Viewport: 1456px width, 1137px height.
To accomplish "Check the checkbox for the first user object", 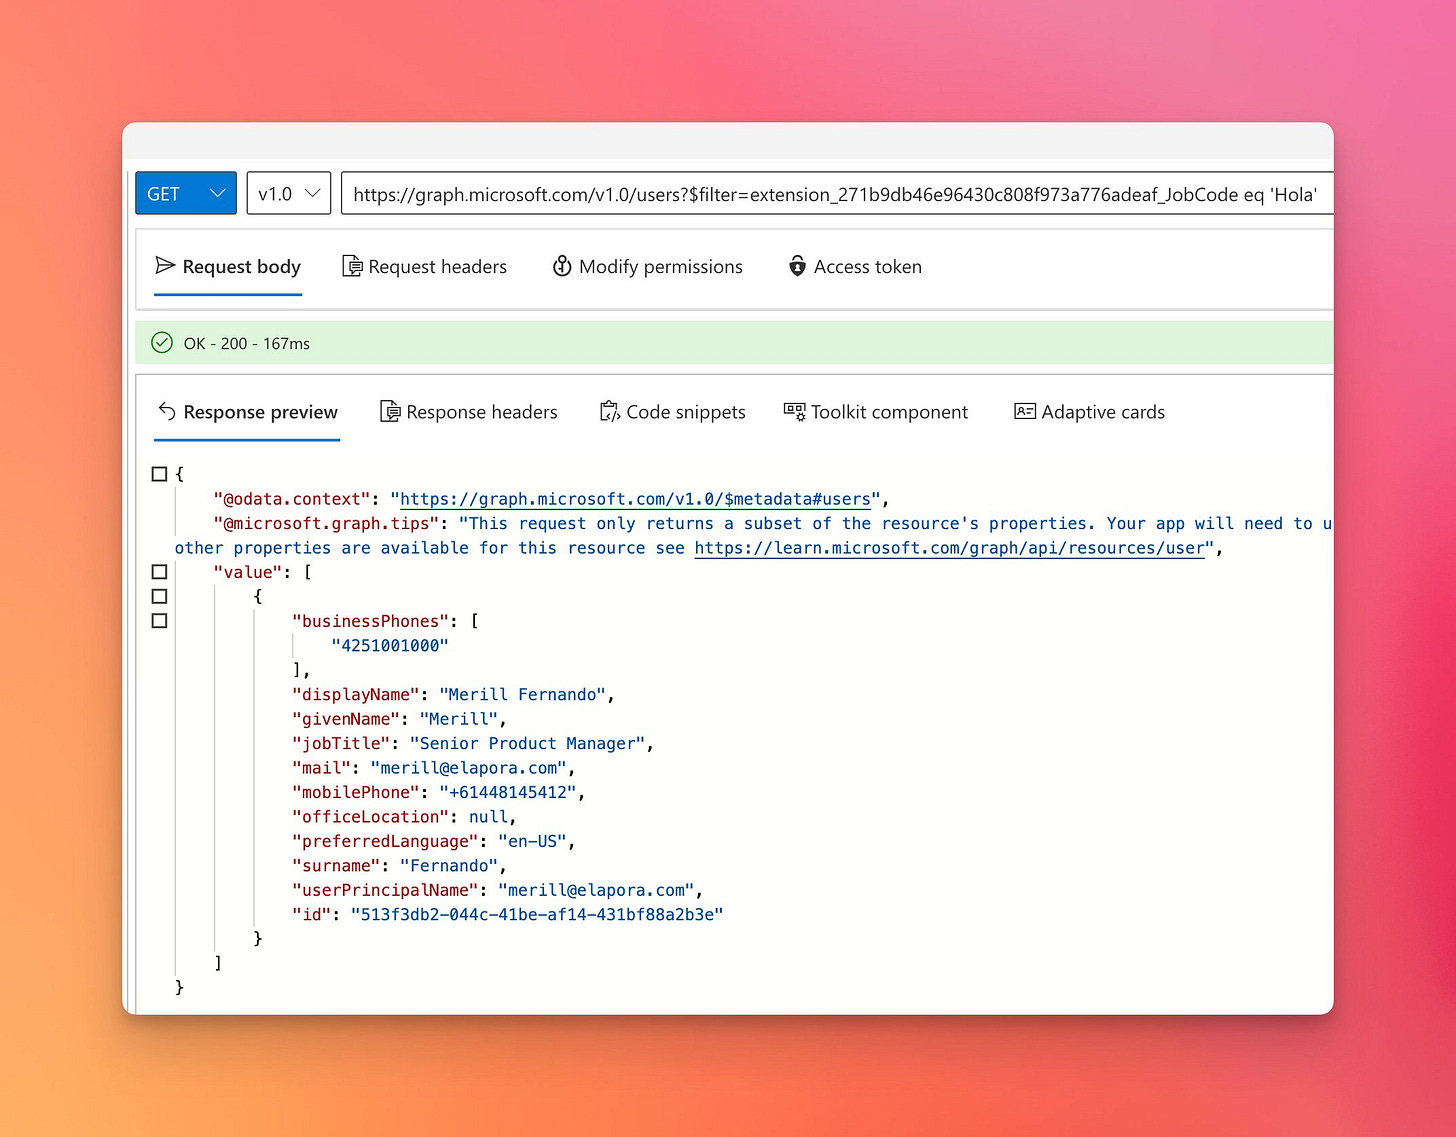I will coord(159,596).
